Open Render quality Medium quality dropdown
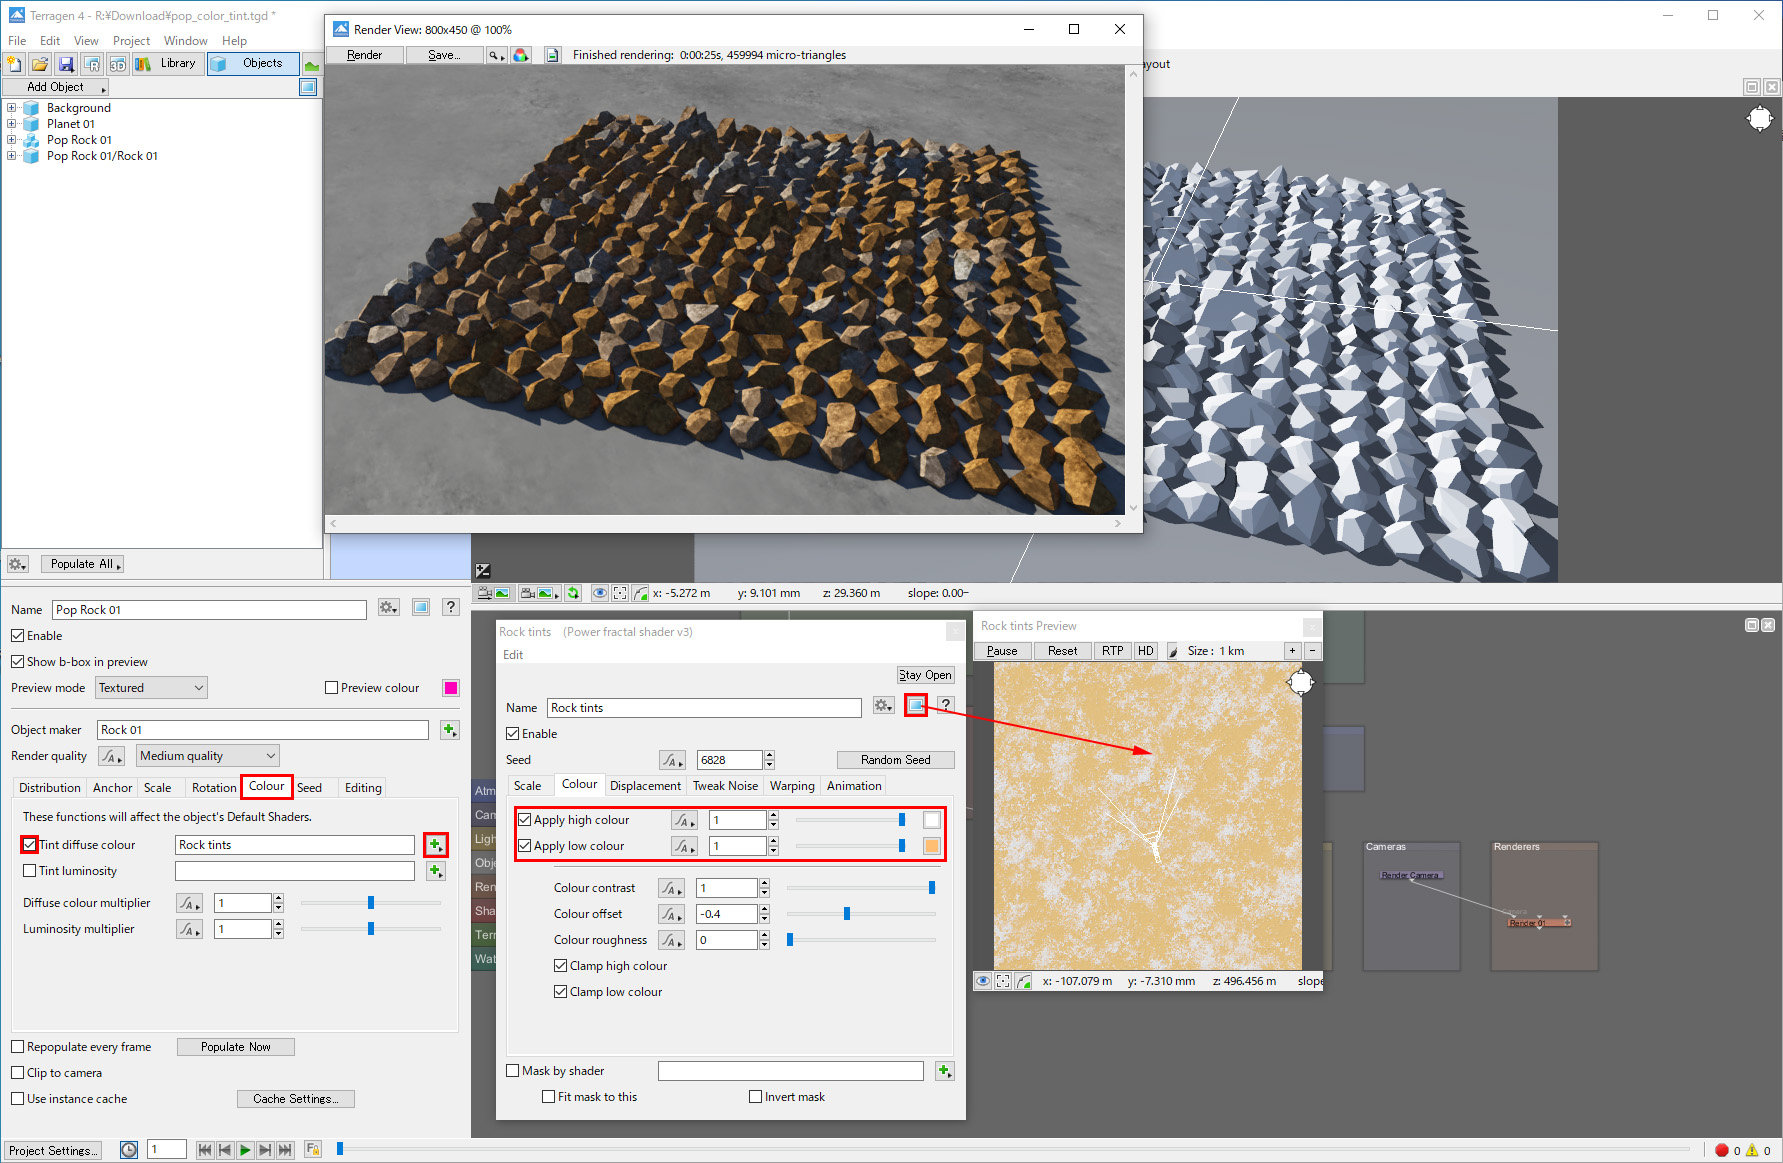 207,756
